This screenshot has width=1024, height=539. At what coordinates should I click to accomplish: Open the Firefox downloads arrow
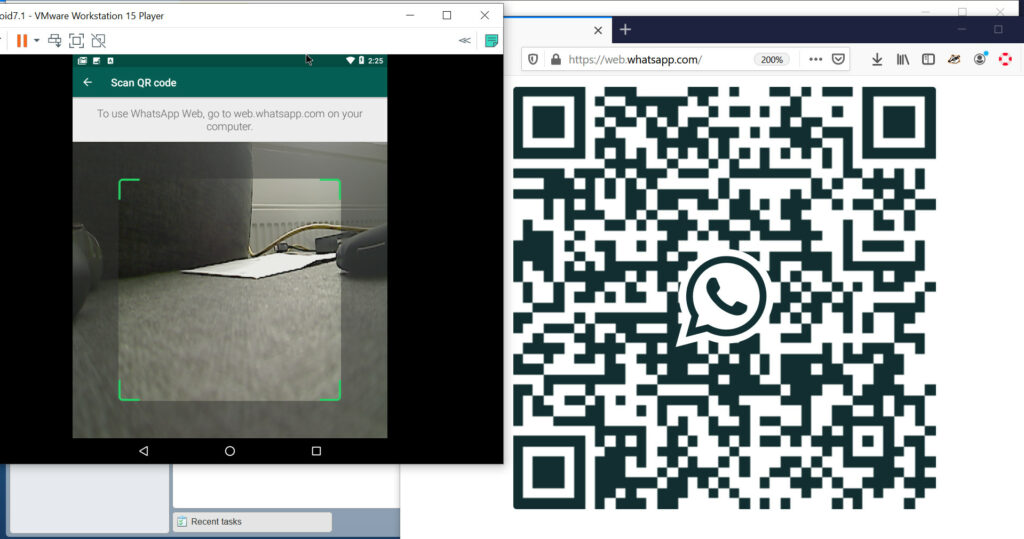pyautogui.click(x=877, y=59)
